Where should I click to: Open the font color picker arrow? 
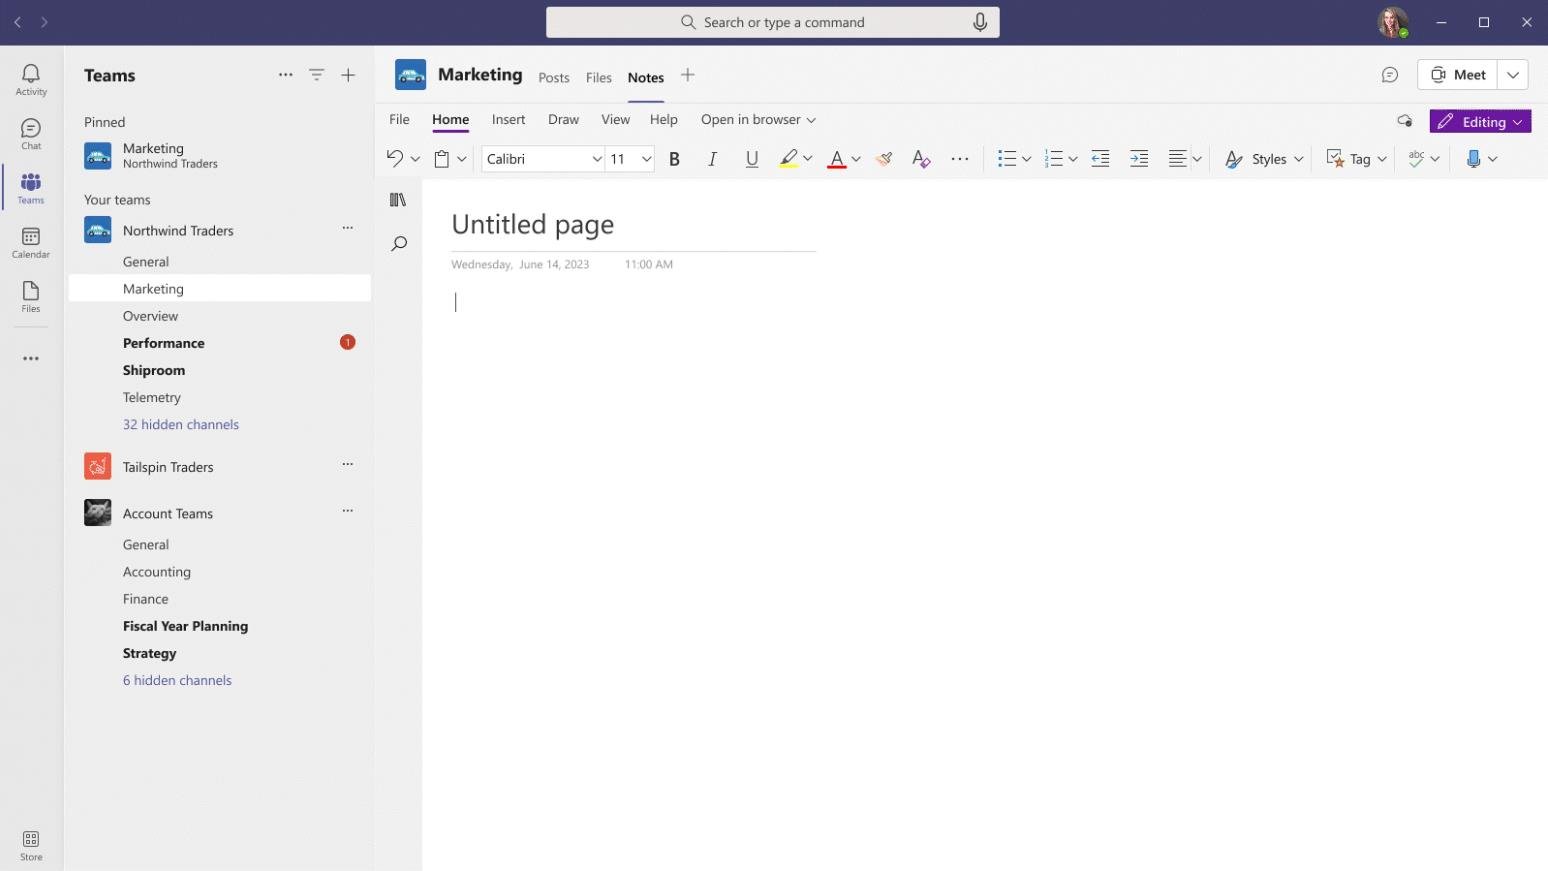tap(856, 159)
